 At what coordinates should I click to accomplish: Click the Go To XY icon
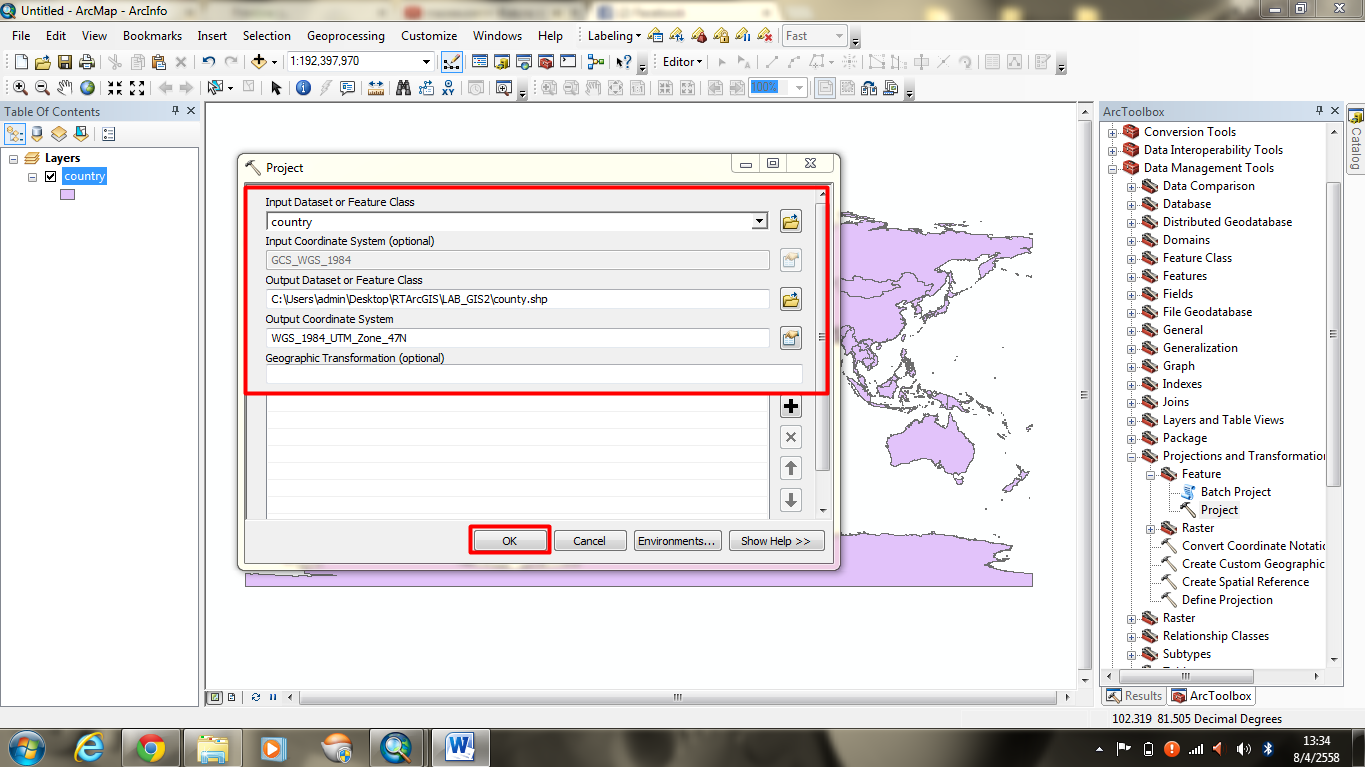pos(449,88)
